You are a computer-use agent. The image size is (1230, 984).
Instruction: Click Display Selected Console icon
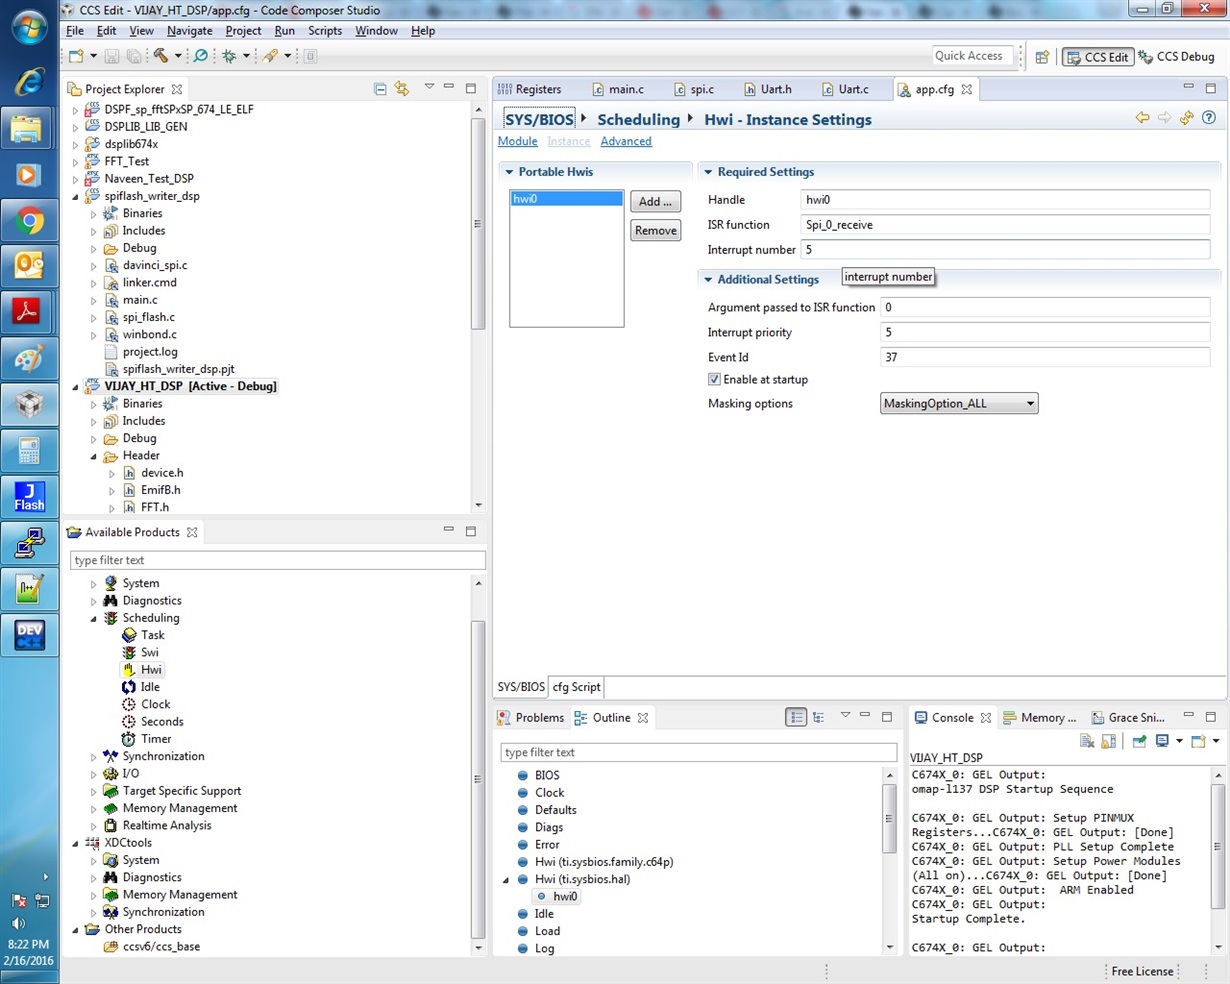pyautogui.click(x=1162, y=741)
